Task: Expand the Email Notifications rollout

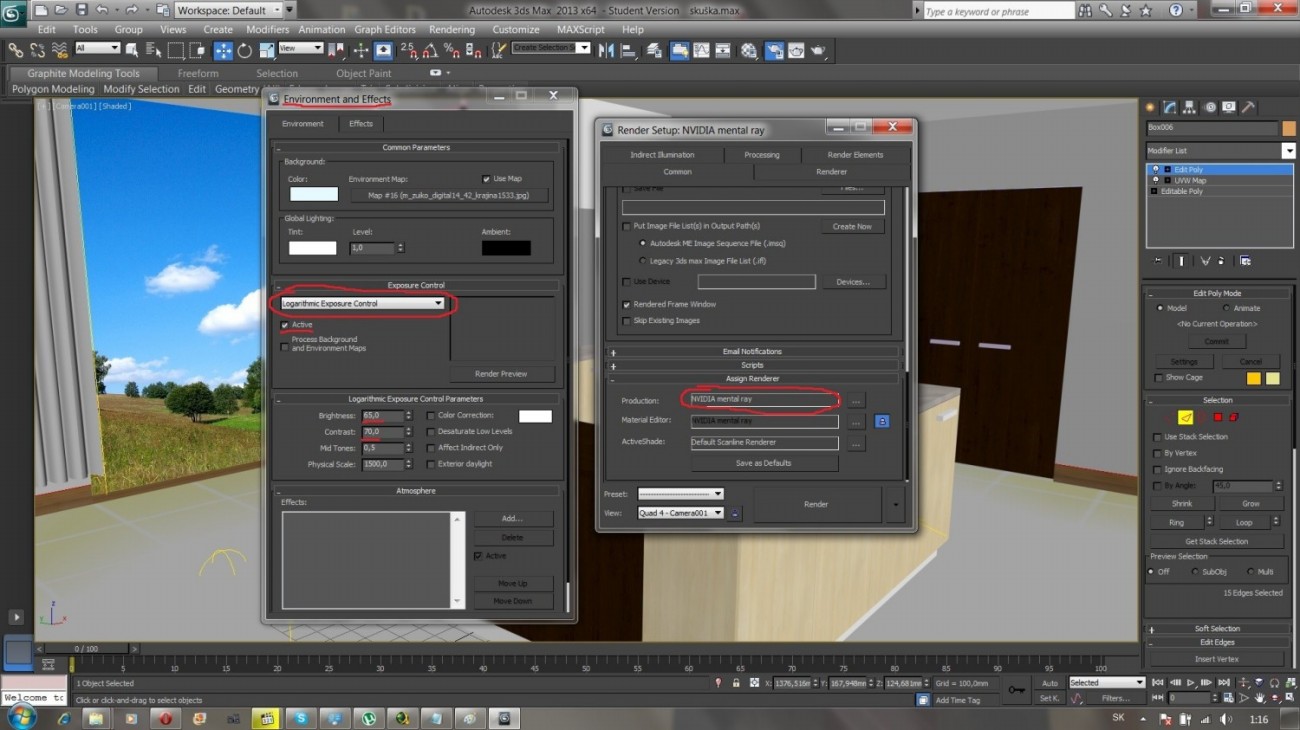Action: click(x=752, y=352)
